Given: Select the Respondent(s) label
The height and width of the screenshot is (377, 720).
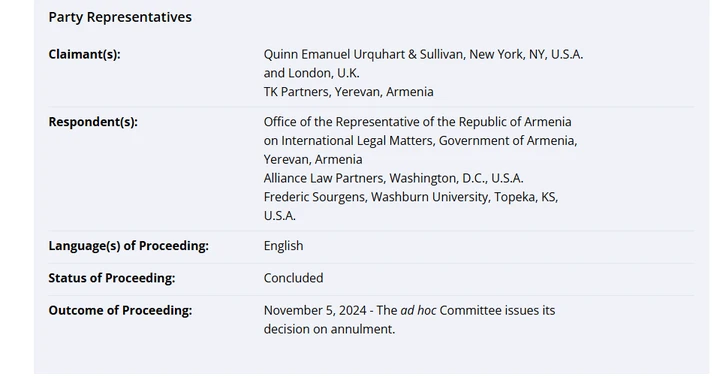Looking at the screenshot, I should point(93,122).
